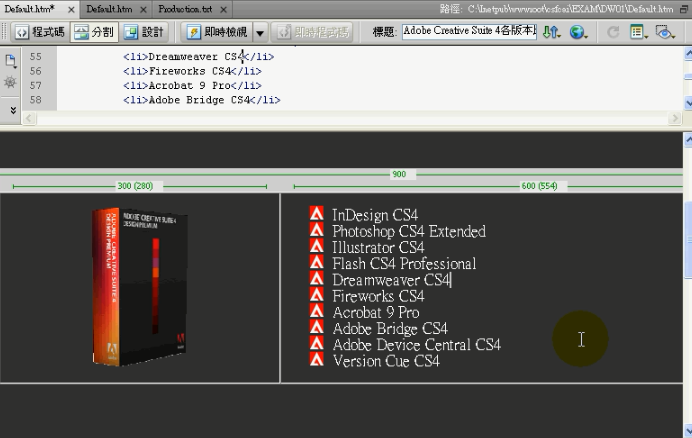Click the Open Documents icon in code sidebar

point(11,61)
